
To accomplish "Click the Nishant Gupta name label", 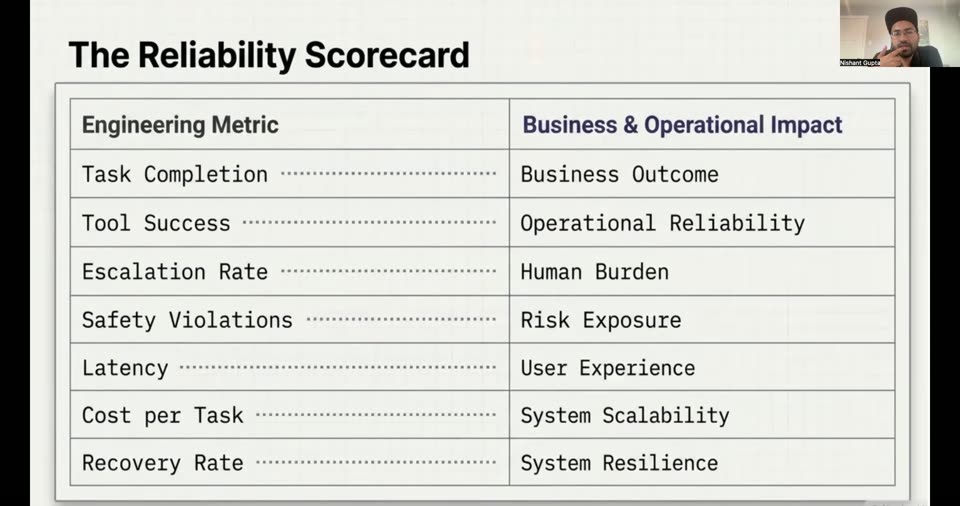I will pyautogui.click(x=860, y=63).
